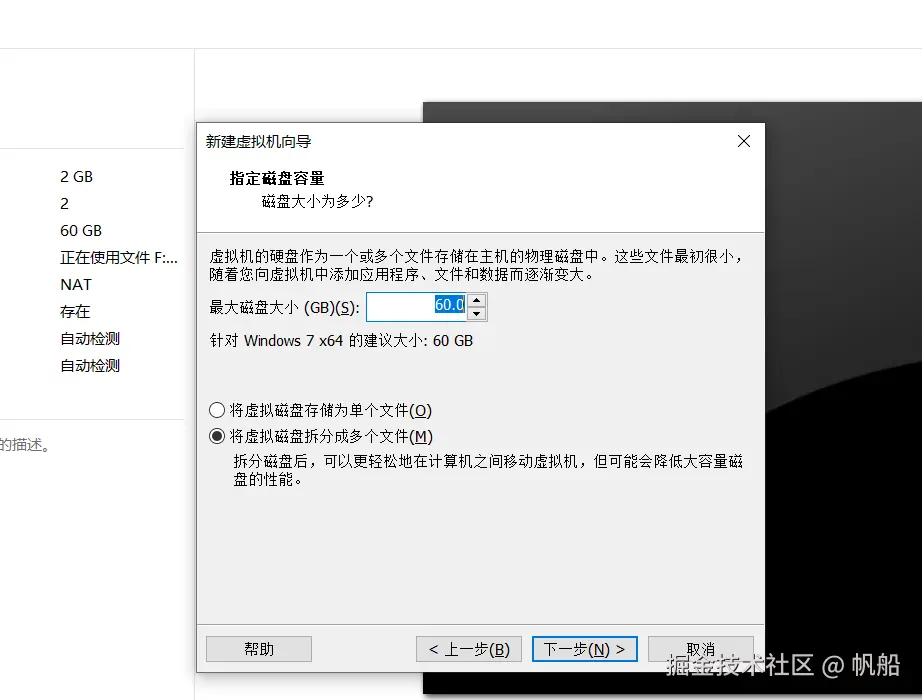Click the 帮助 button
The height and width of the screenshot is (700, 922).
(x=259, y=649)
